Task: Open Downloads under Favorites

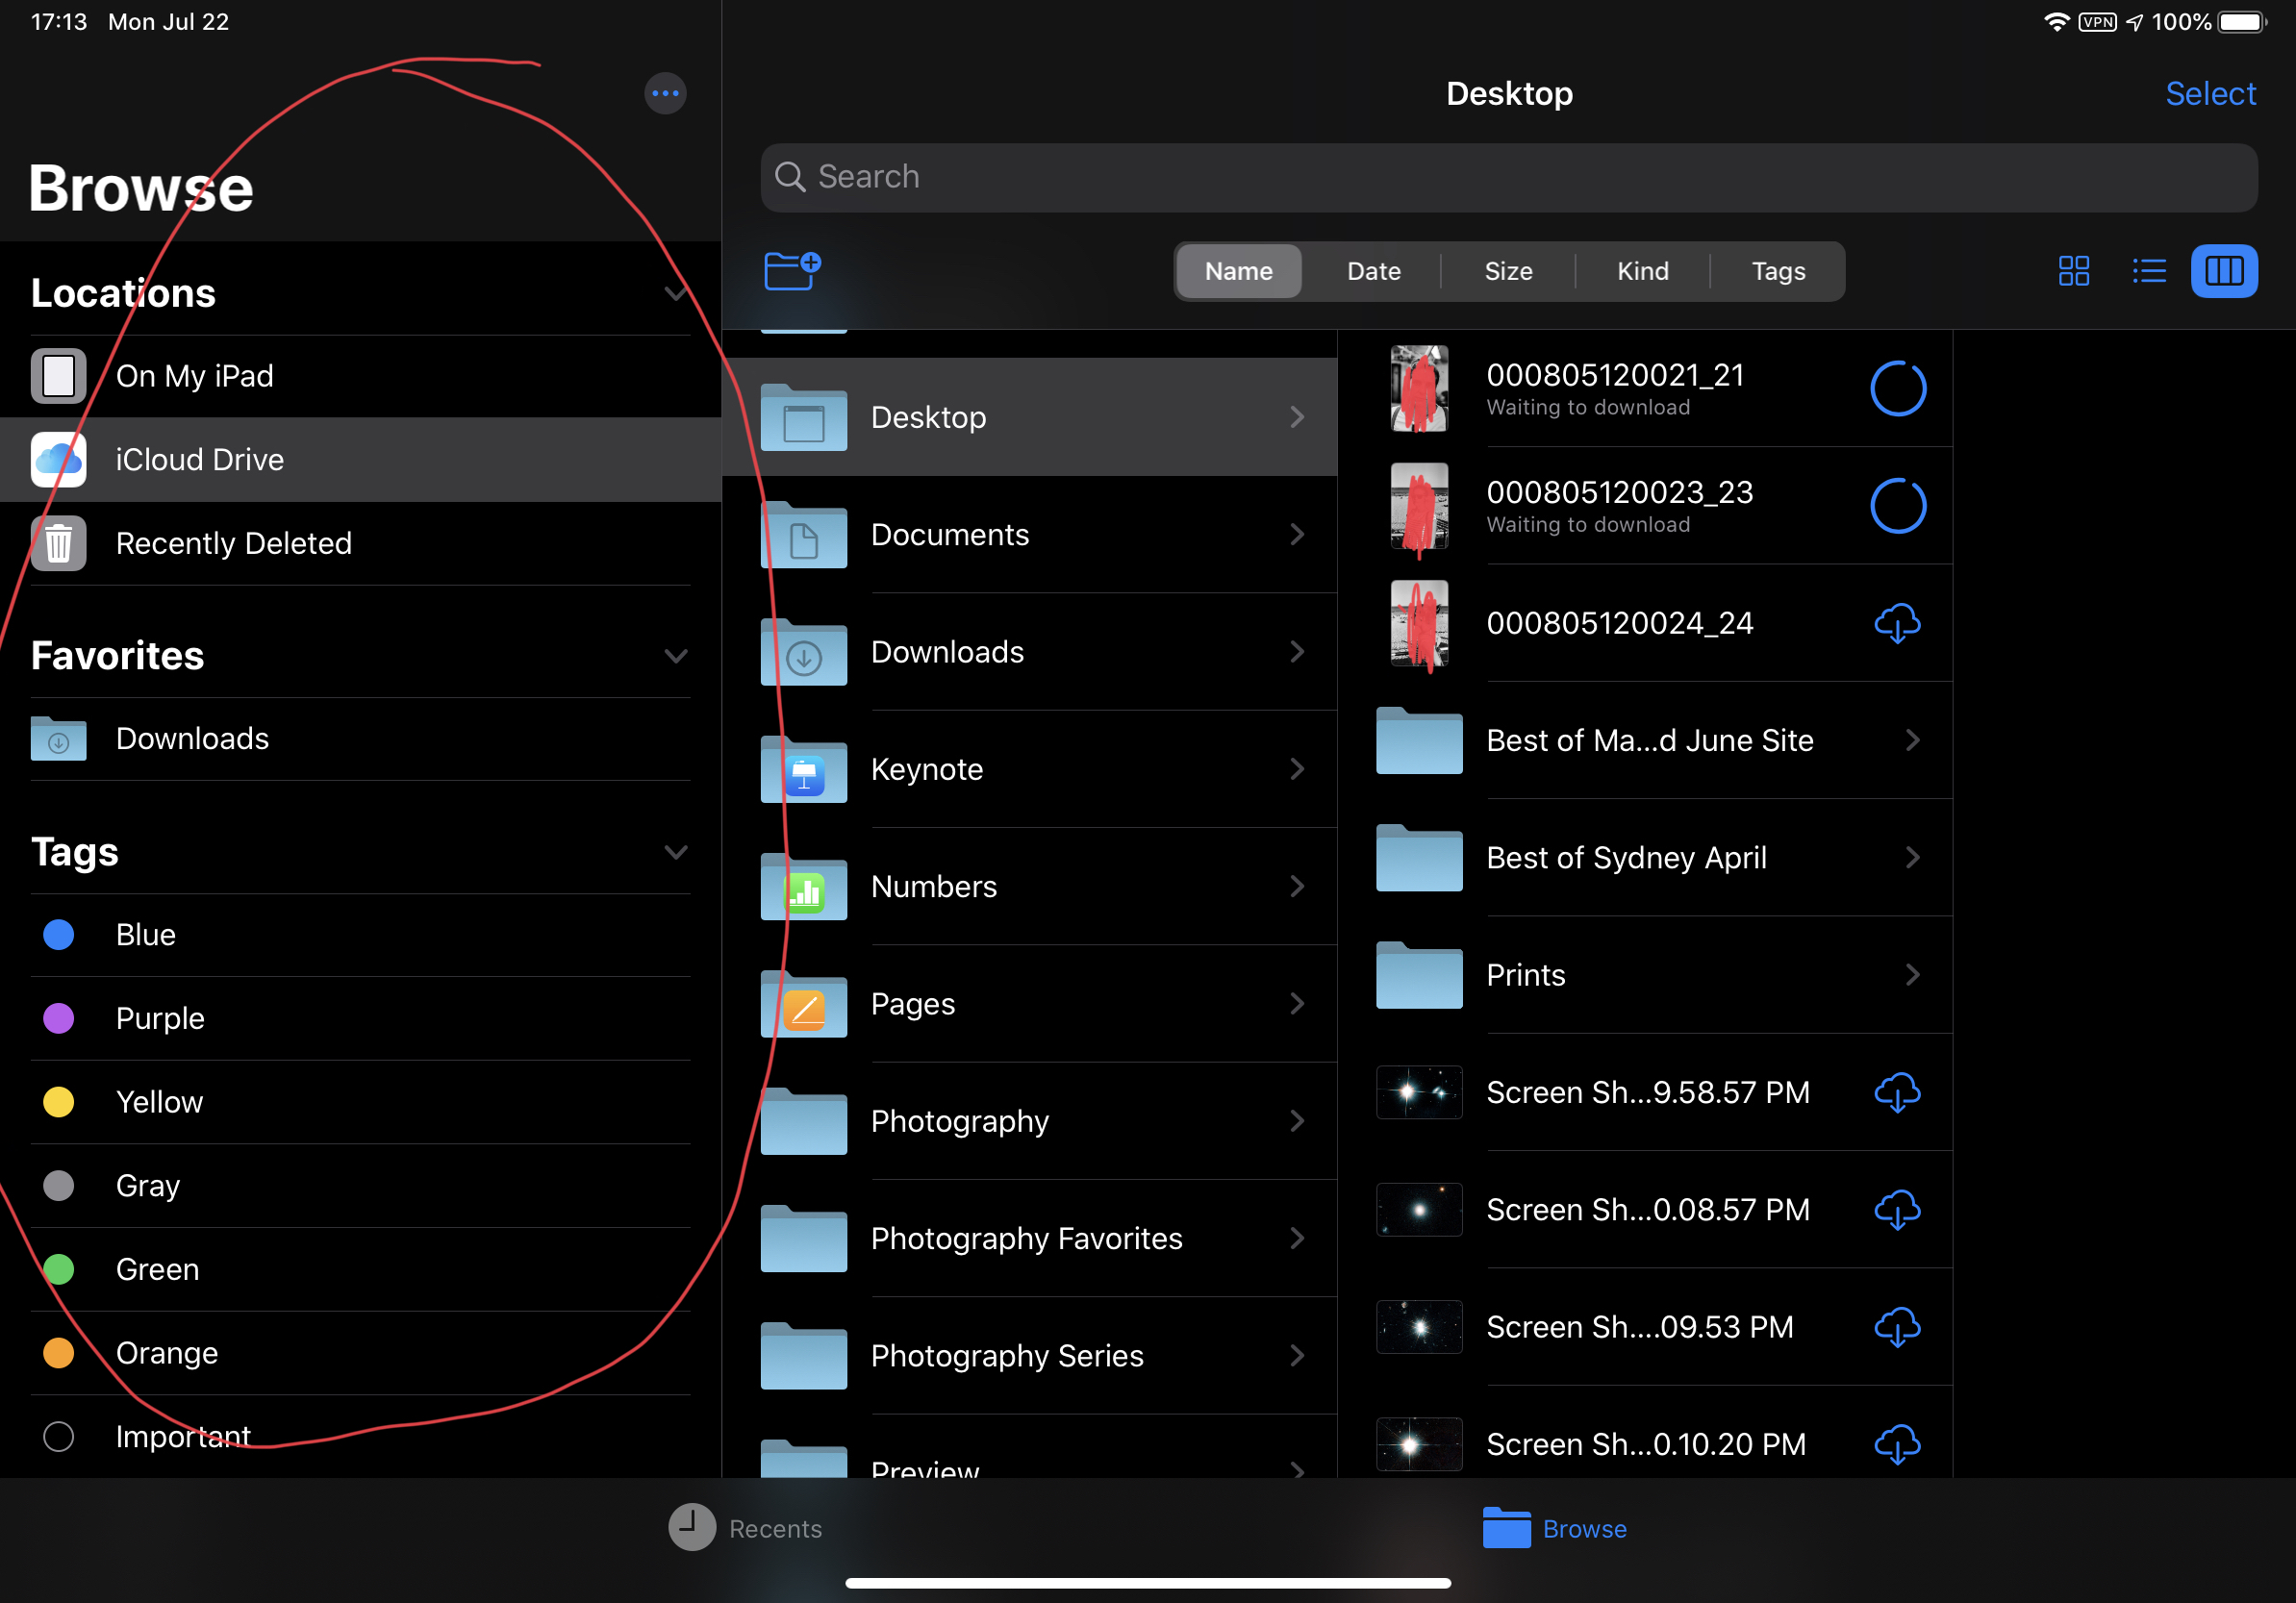Action: (360, 739)
